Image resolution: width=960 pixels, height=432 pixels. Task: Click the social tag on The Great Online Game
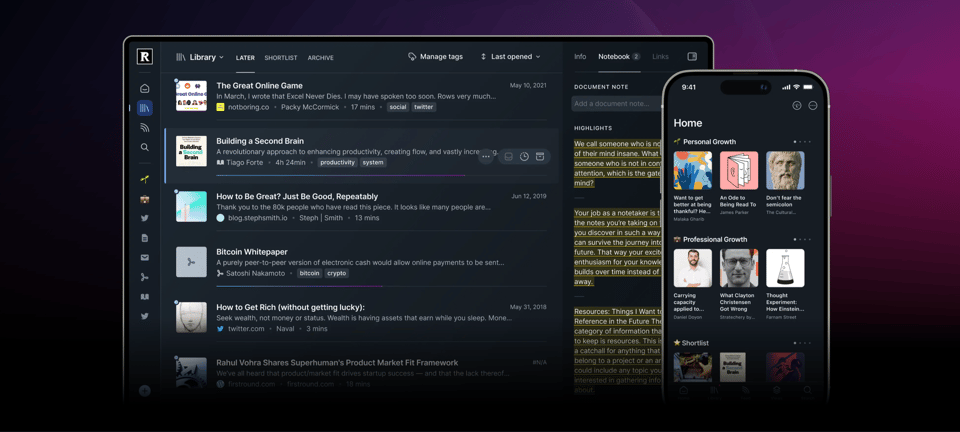(x=397, y=107)
